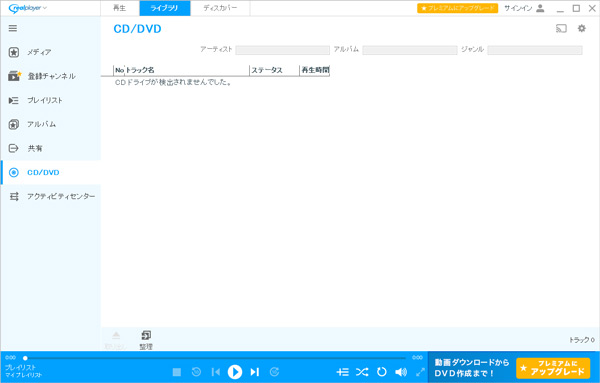
Task: Switch to the ライブラリ tab
Action: [165, 8]
